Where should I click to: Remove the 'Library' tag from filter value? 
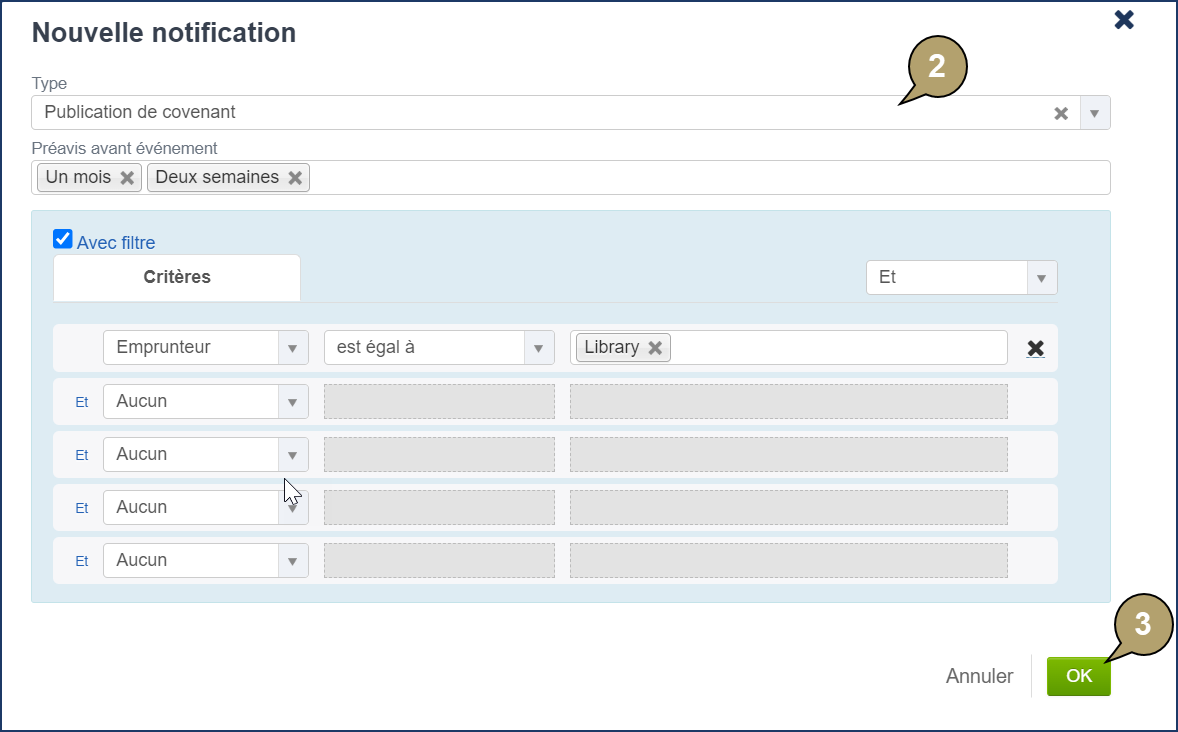pos(655,348)
